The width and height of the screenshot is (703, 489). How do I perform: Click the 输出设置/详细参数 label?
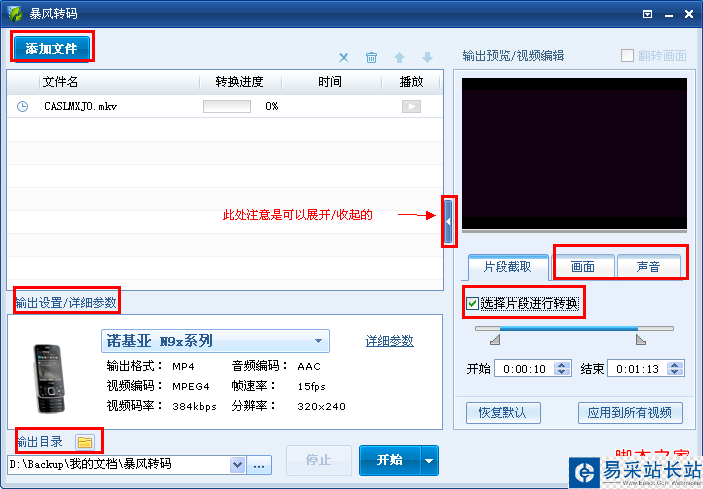tap(66, 303)
